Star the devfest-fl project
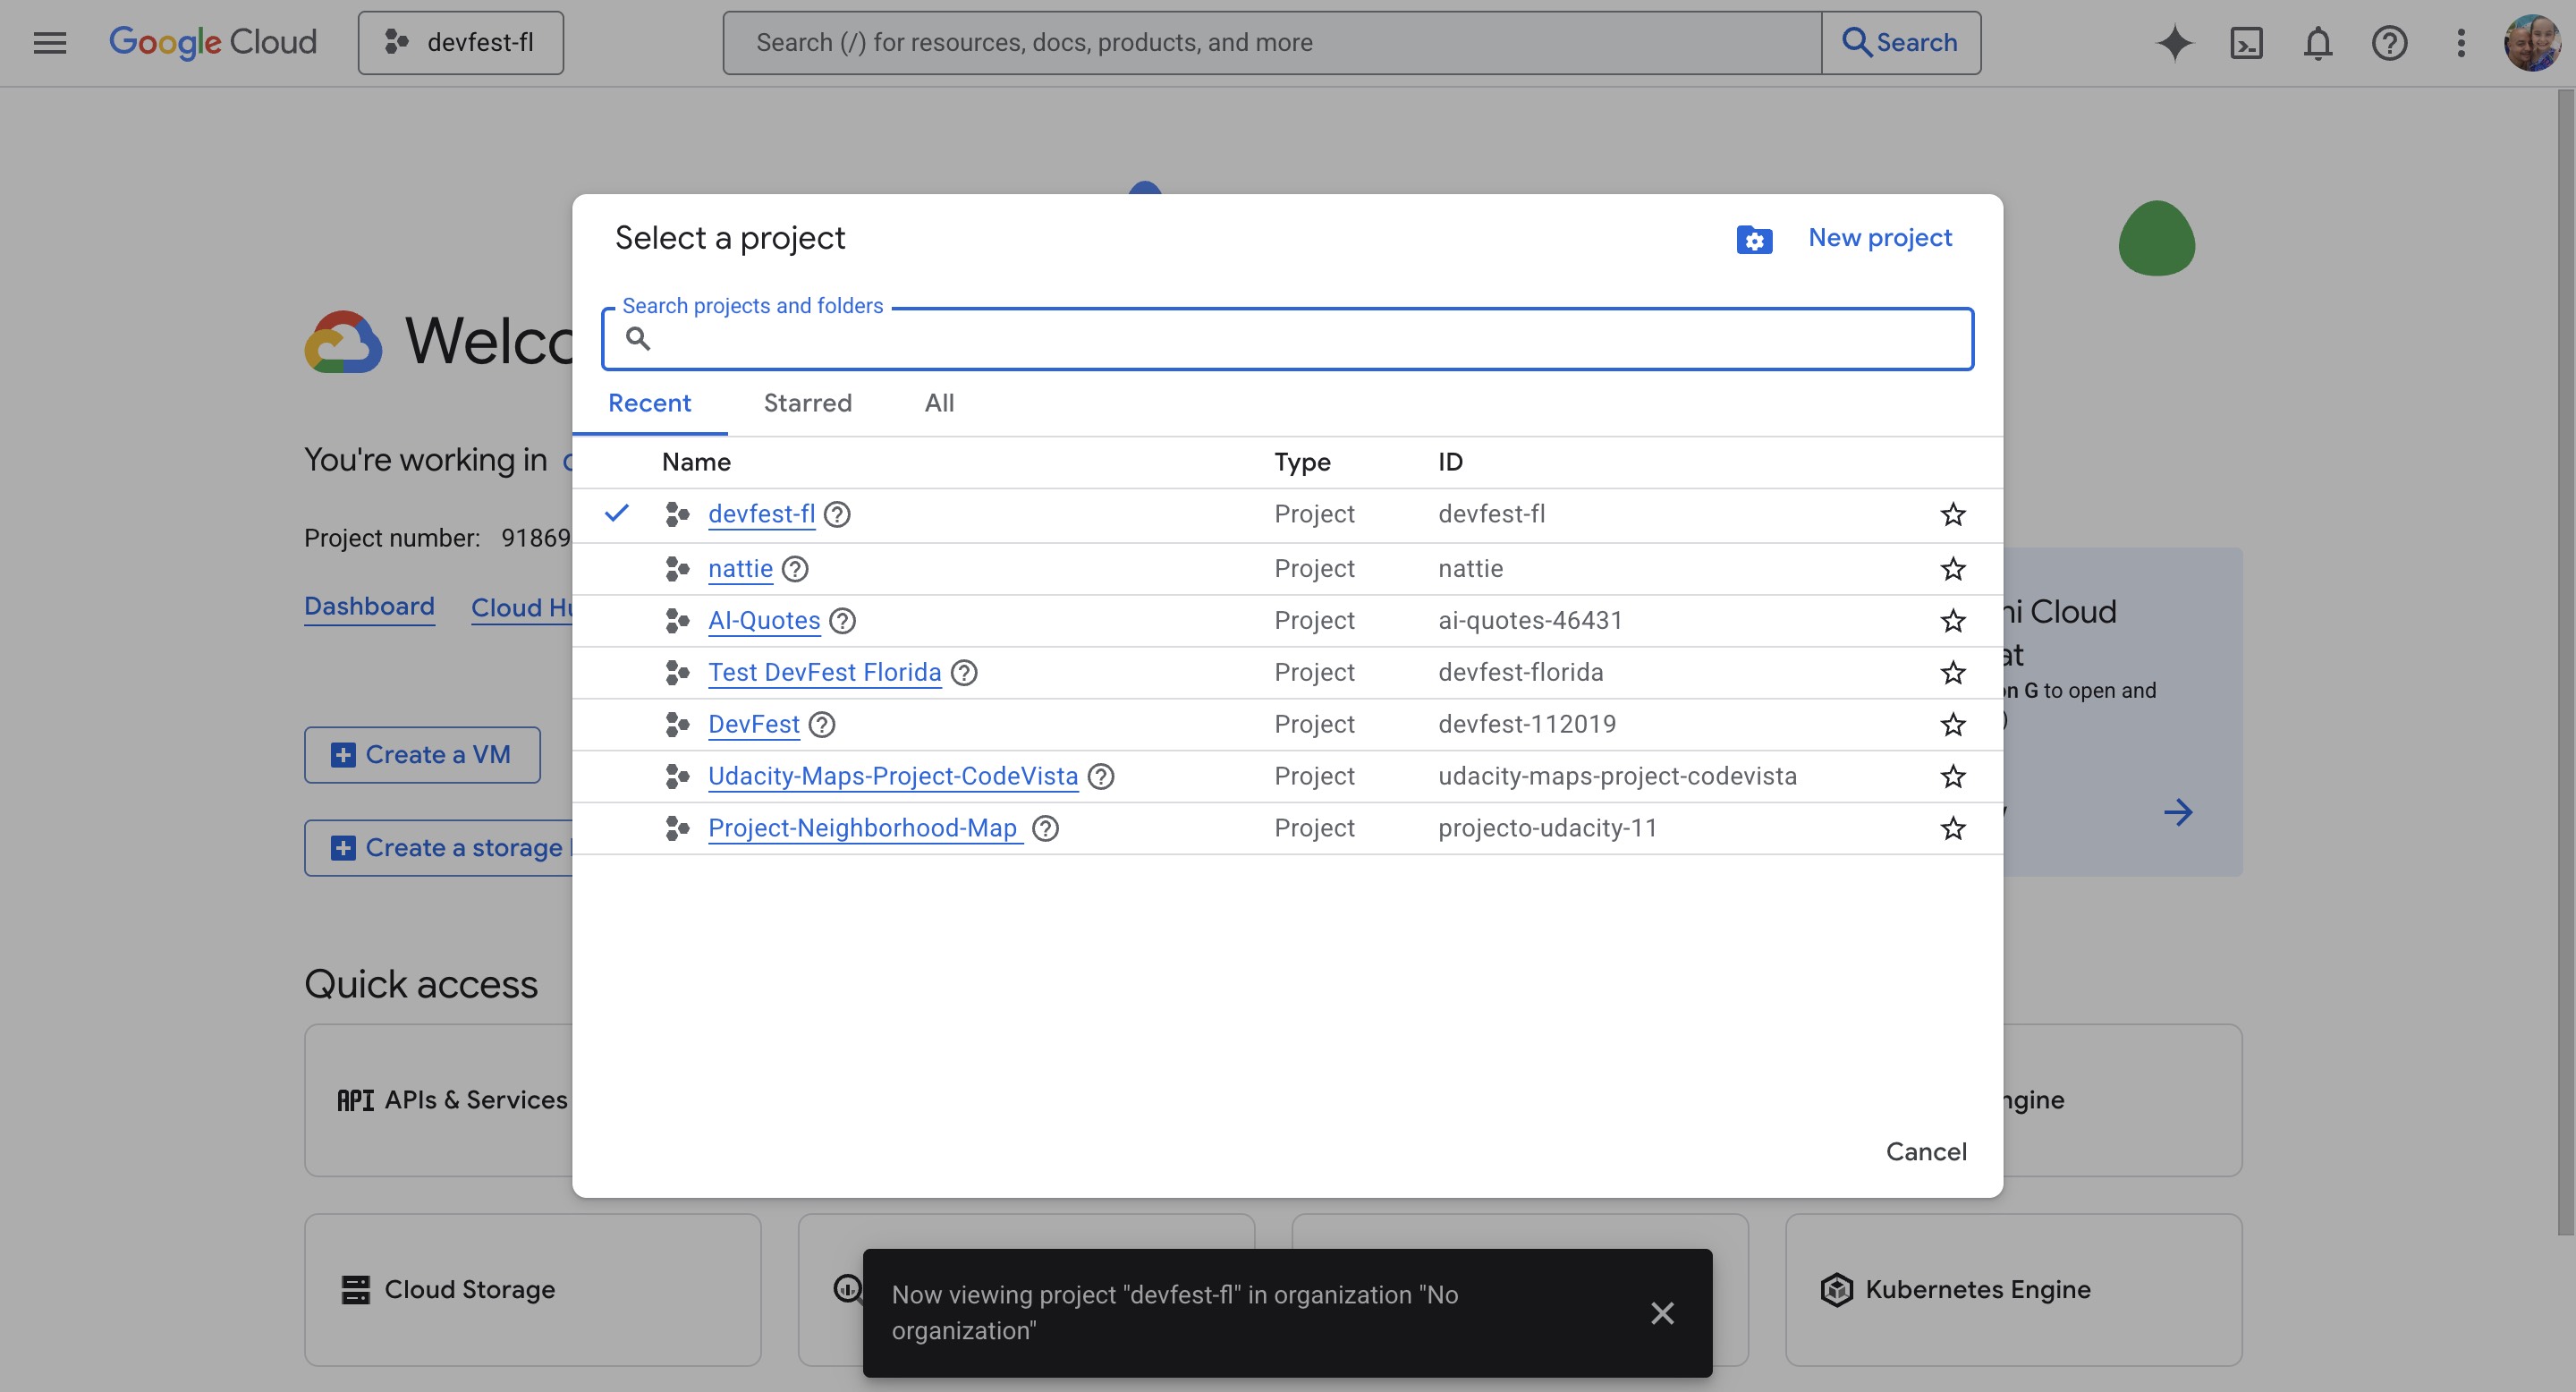The height and width of the screenshot is (1392, 2576). (1952, 515)
